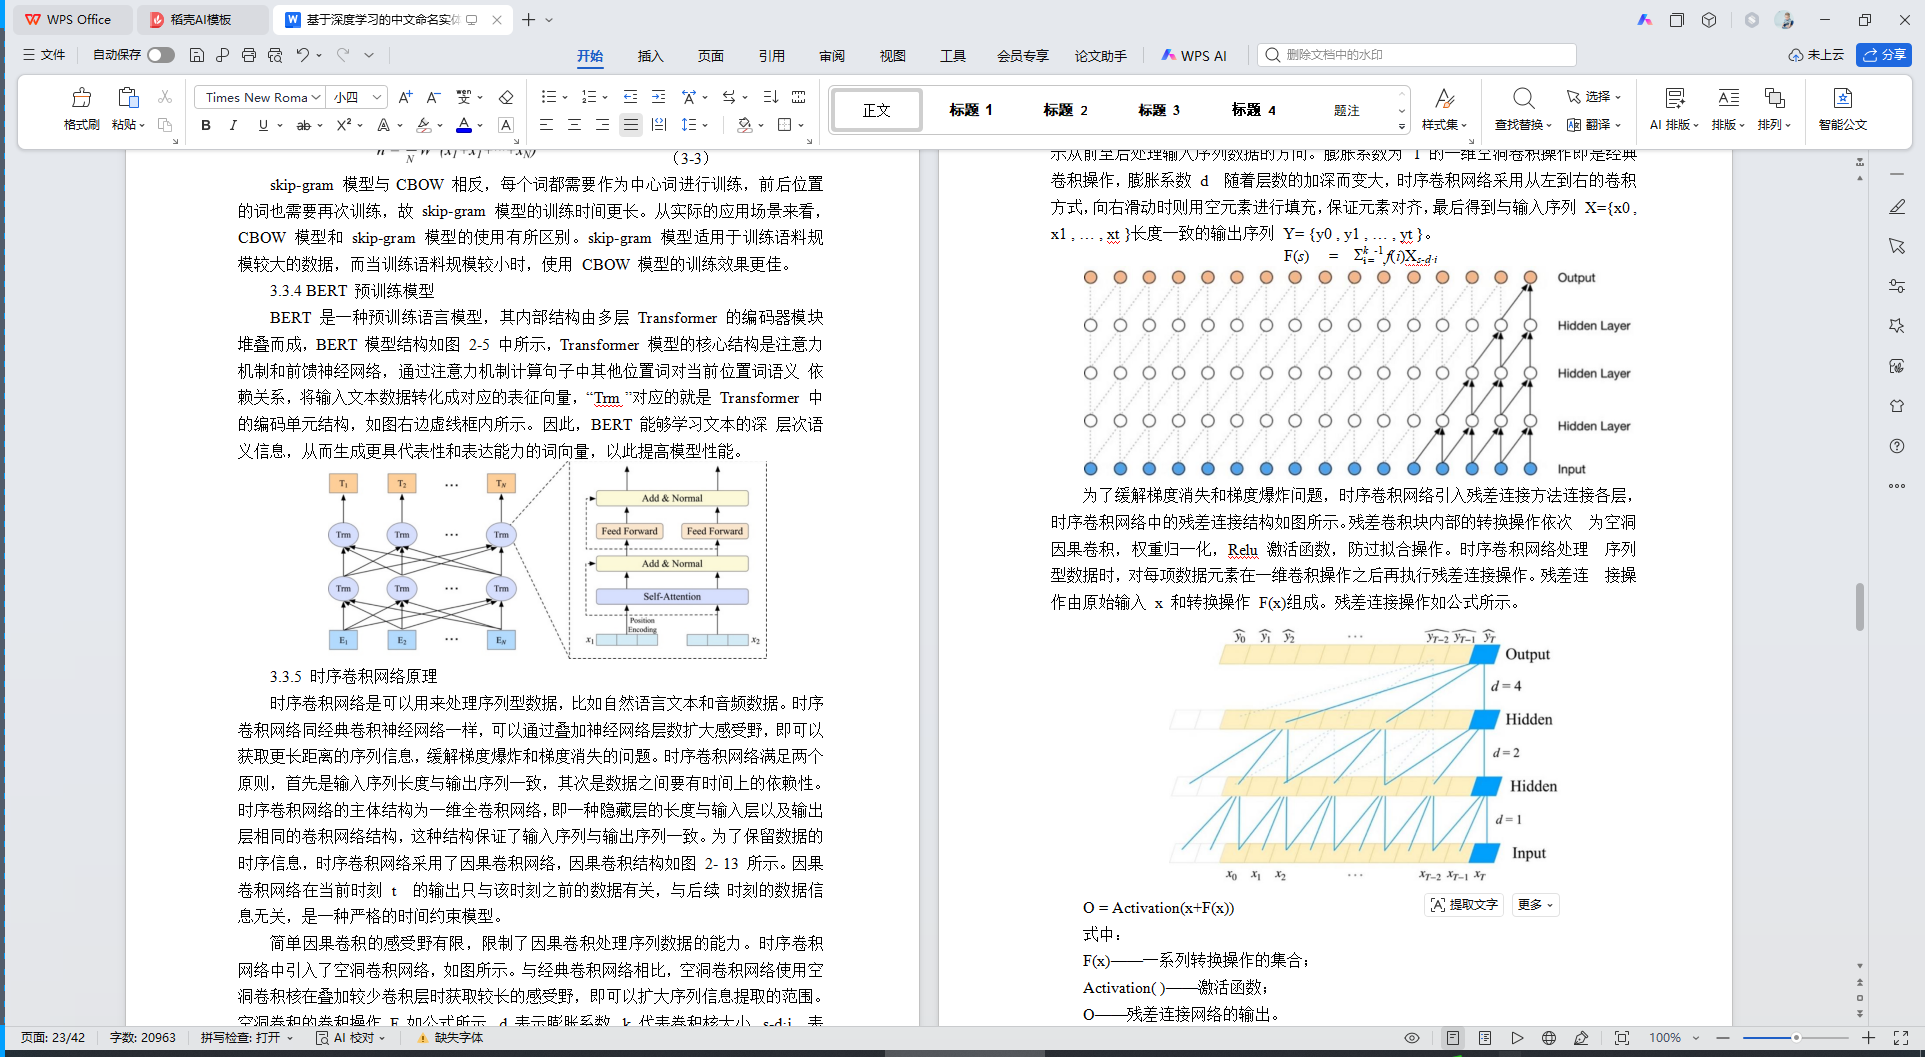Expand the line spacing dropdown arrow

[705, 126]
